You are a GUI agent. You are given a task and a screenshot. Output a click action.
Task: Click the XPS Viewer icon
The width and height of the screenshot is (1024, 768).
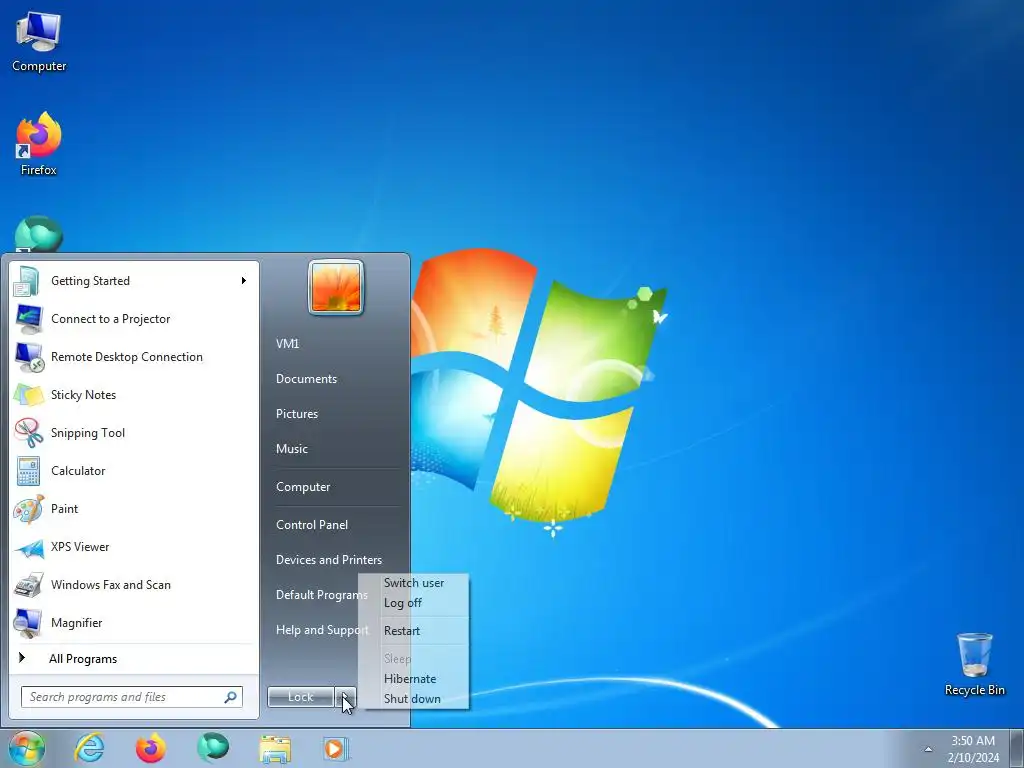coord(28,547)
